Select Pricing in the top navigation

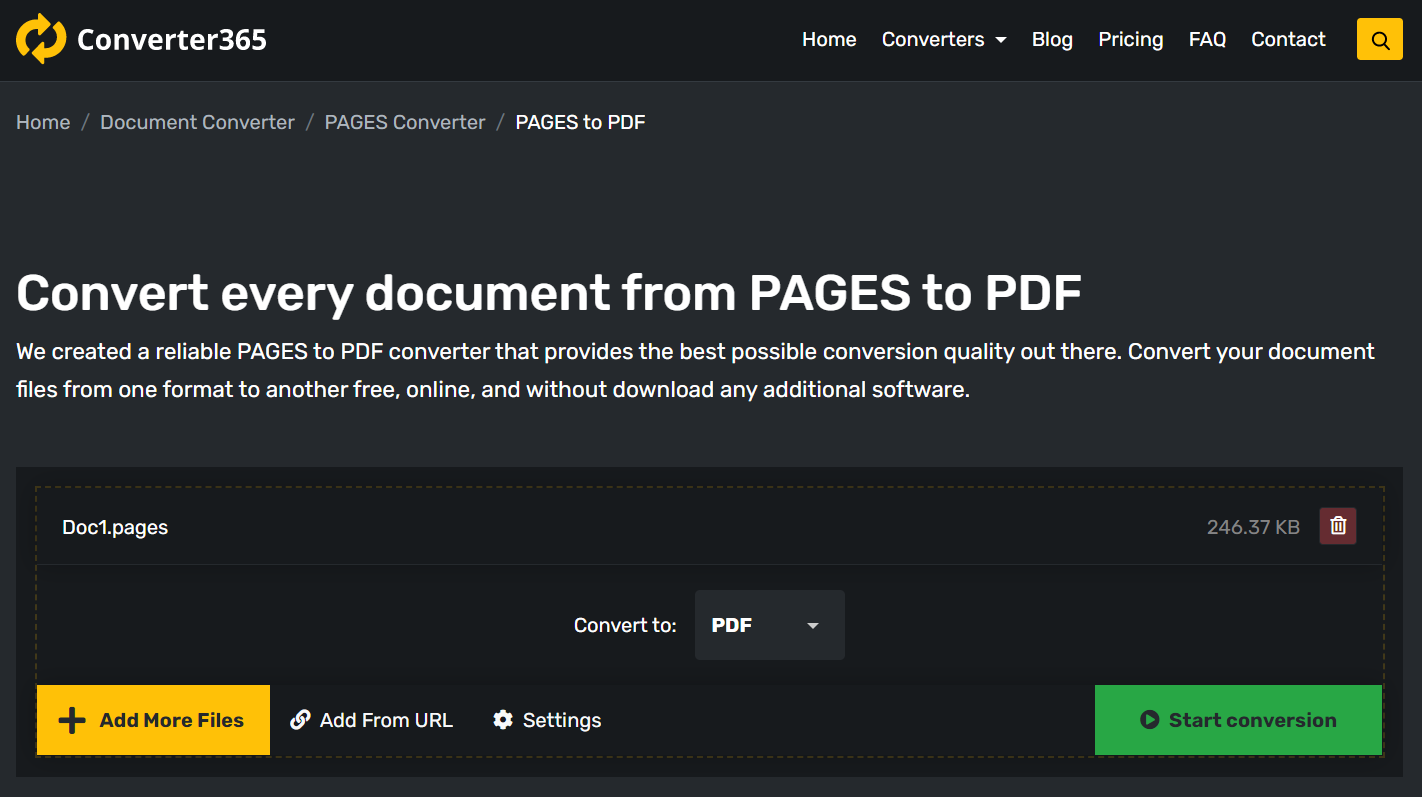point(1130,39)
